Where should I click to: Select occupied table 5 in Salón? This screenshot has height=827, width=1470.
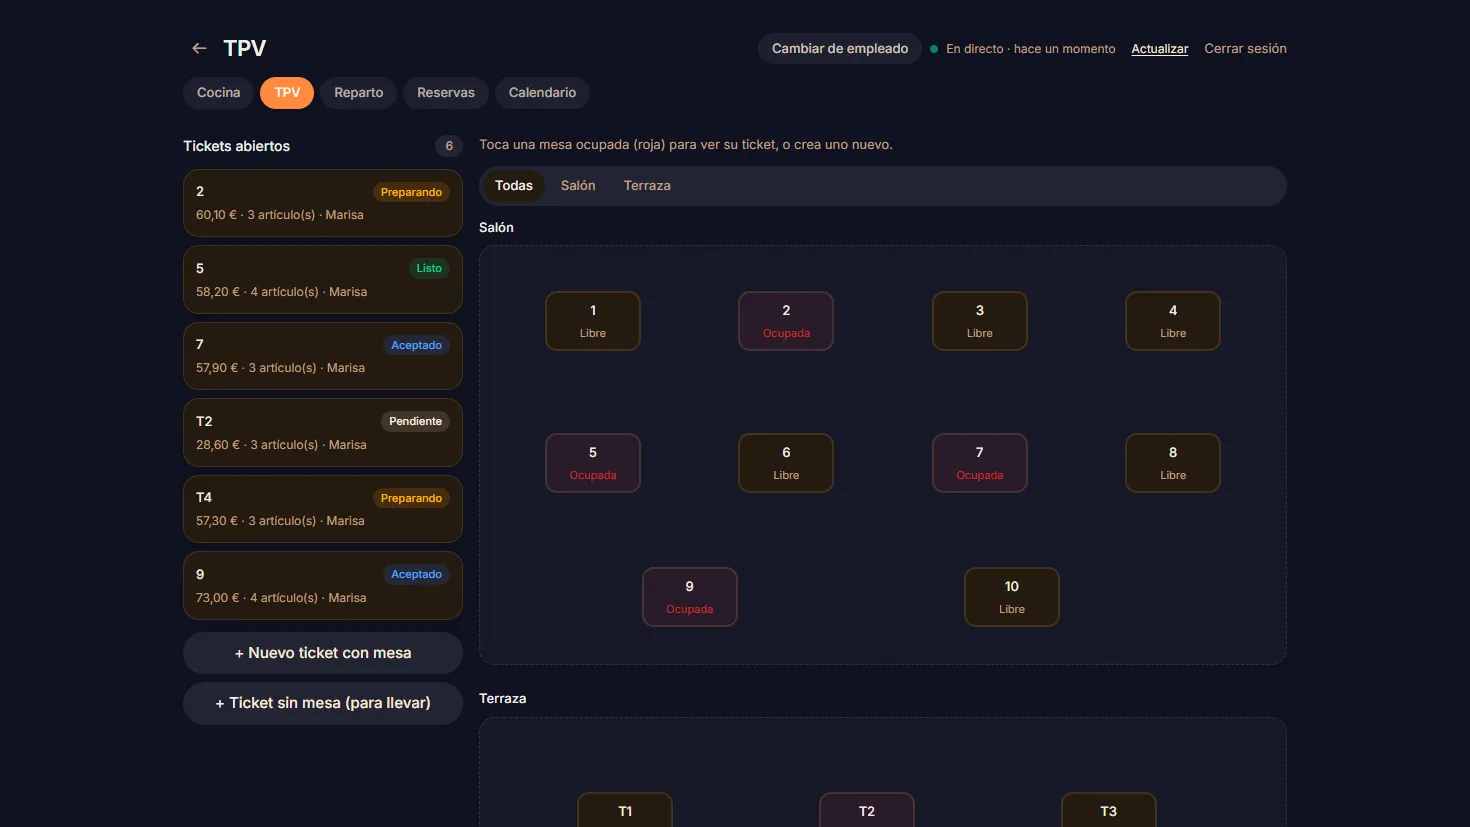point(593,463)
